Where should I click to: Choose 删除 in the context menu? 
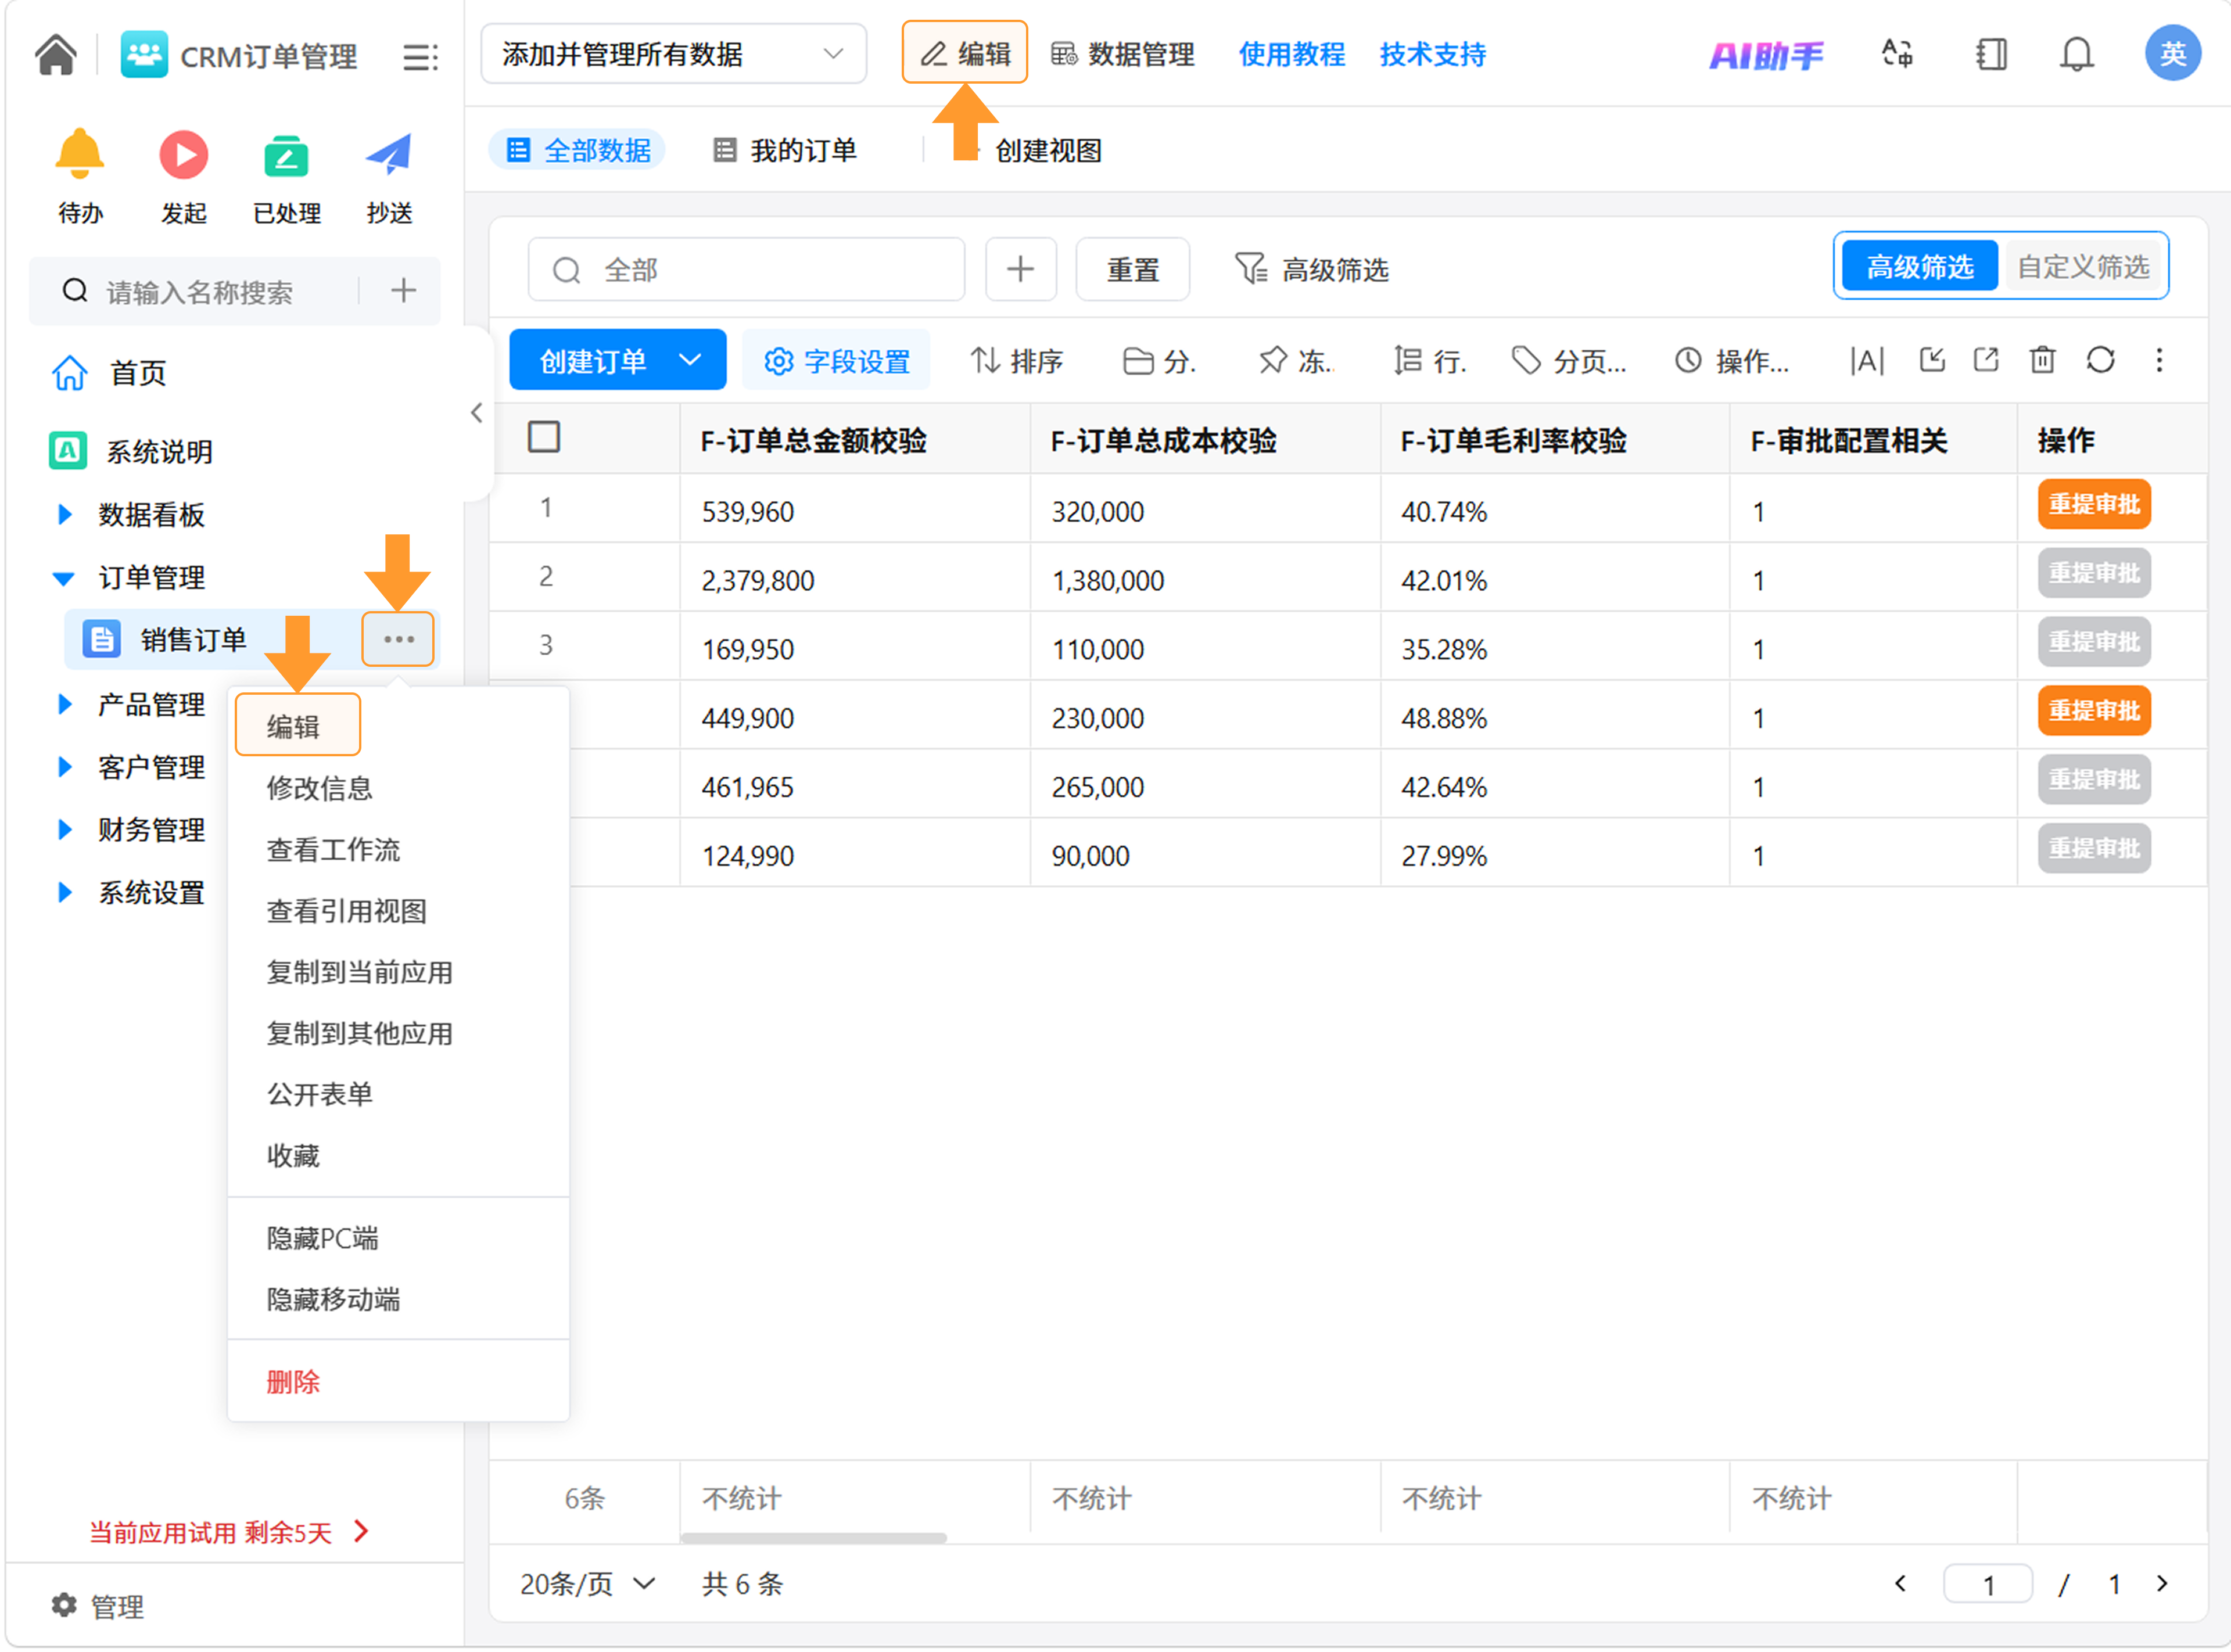tap(293, 1382)
